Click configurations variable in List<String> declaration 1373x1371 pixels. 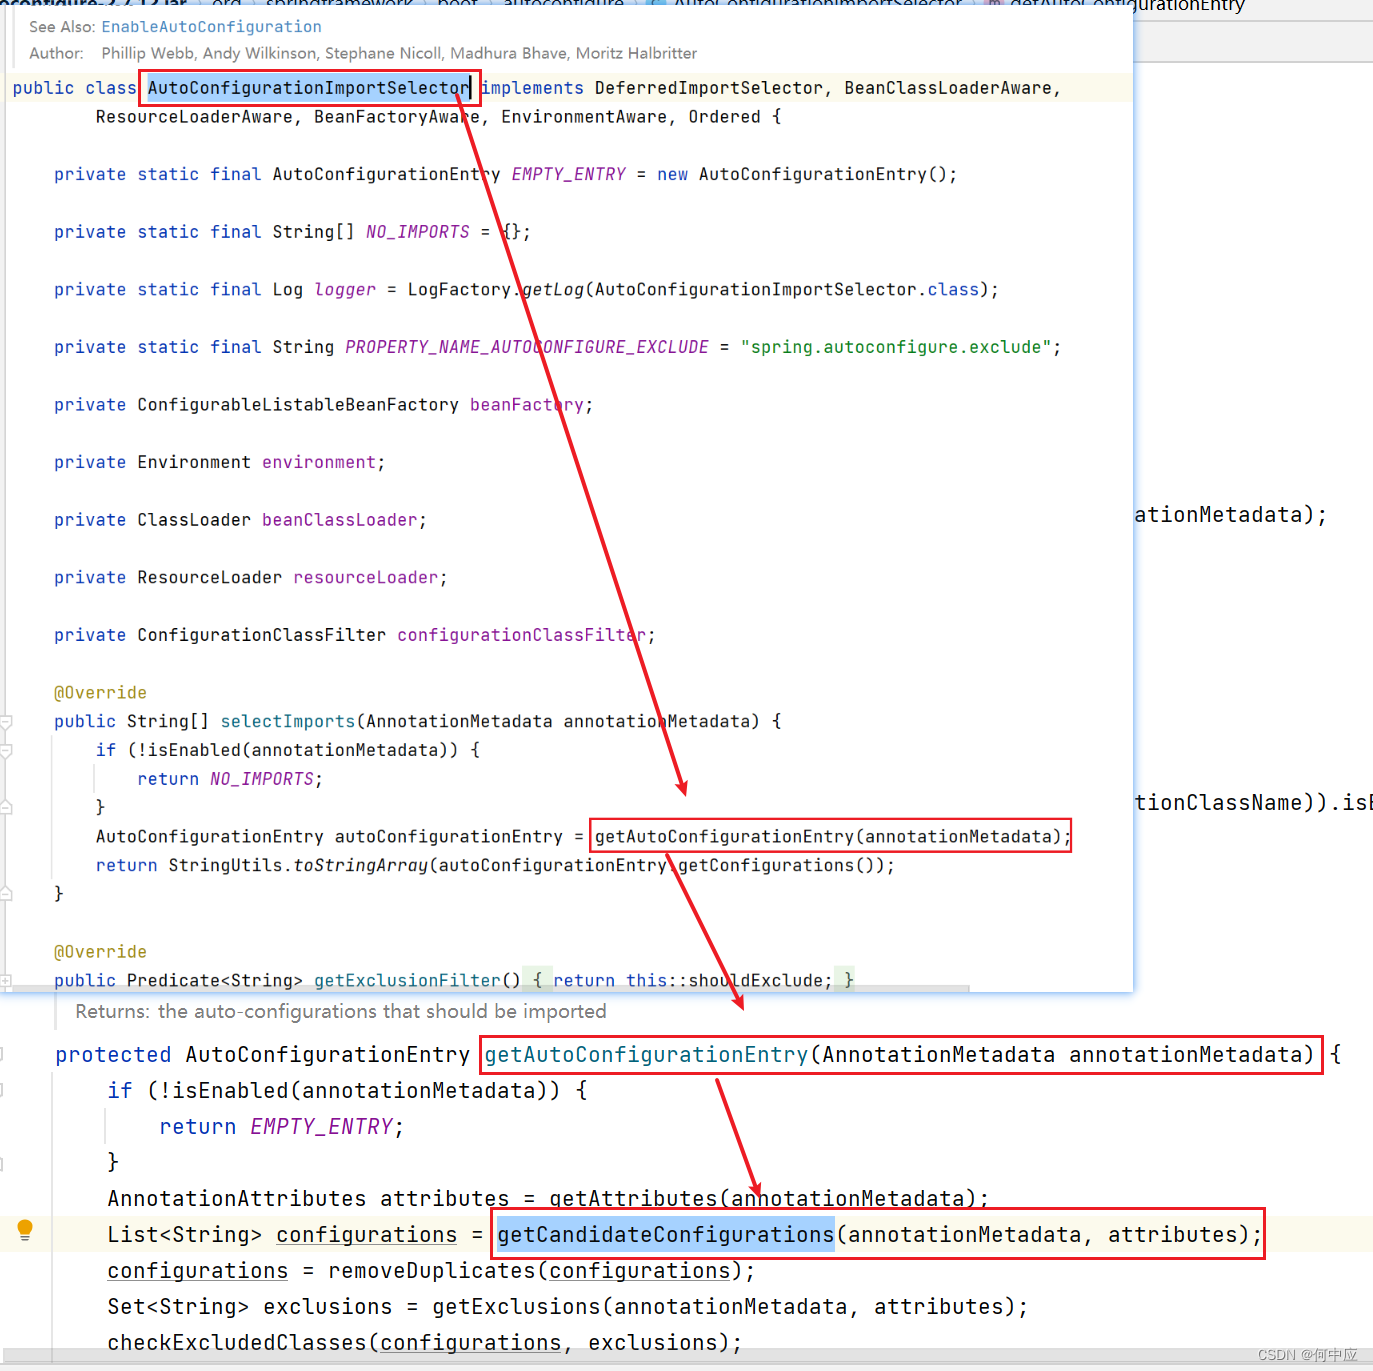tap(367, 1235)
